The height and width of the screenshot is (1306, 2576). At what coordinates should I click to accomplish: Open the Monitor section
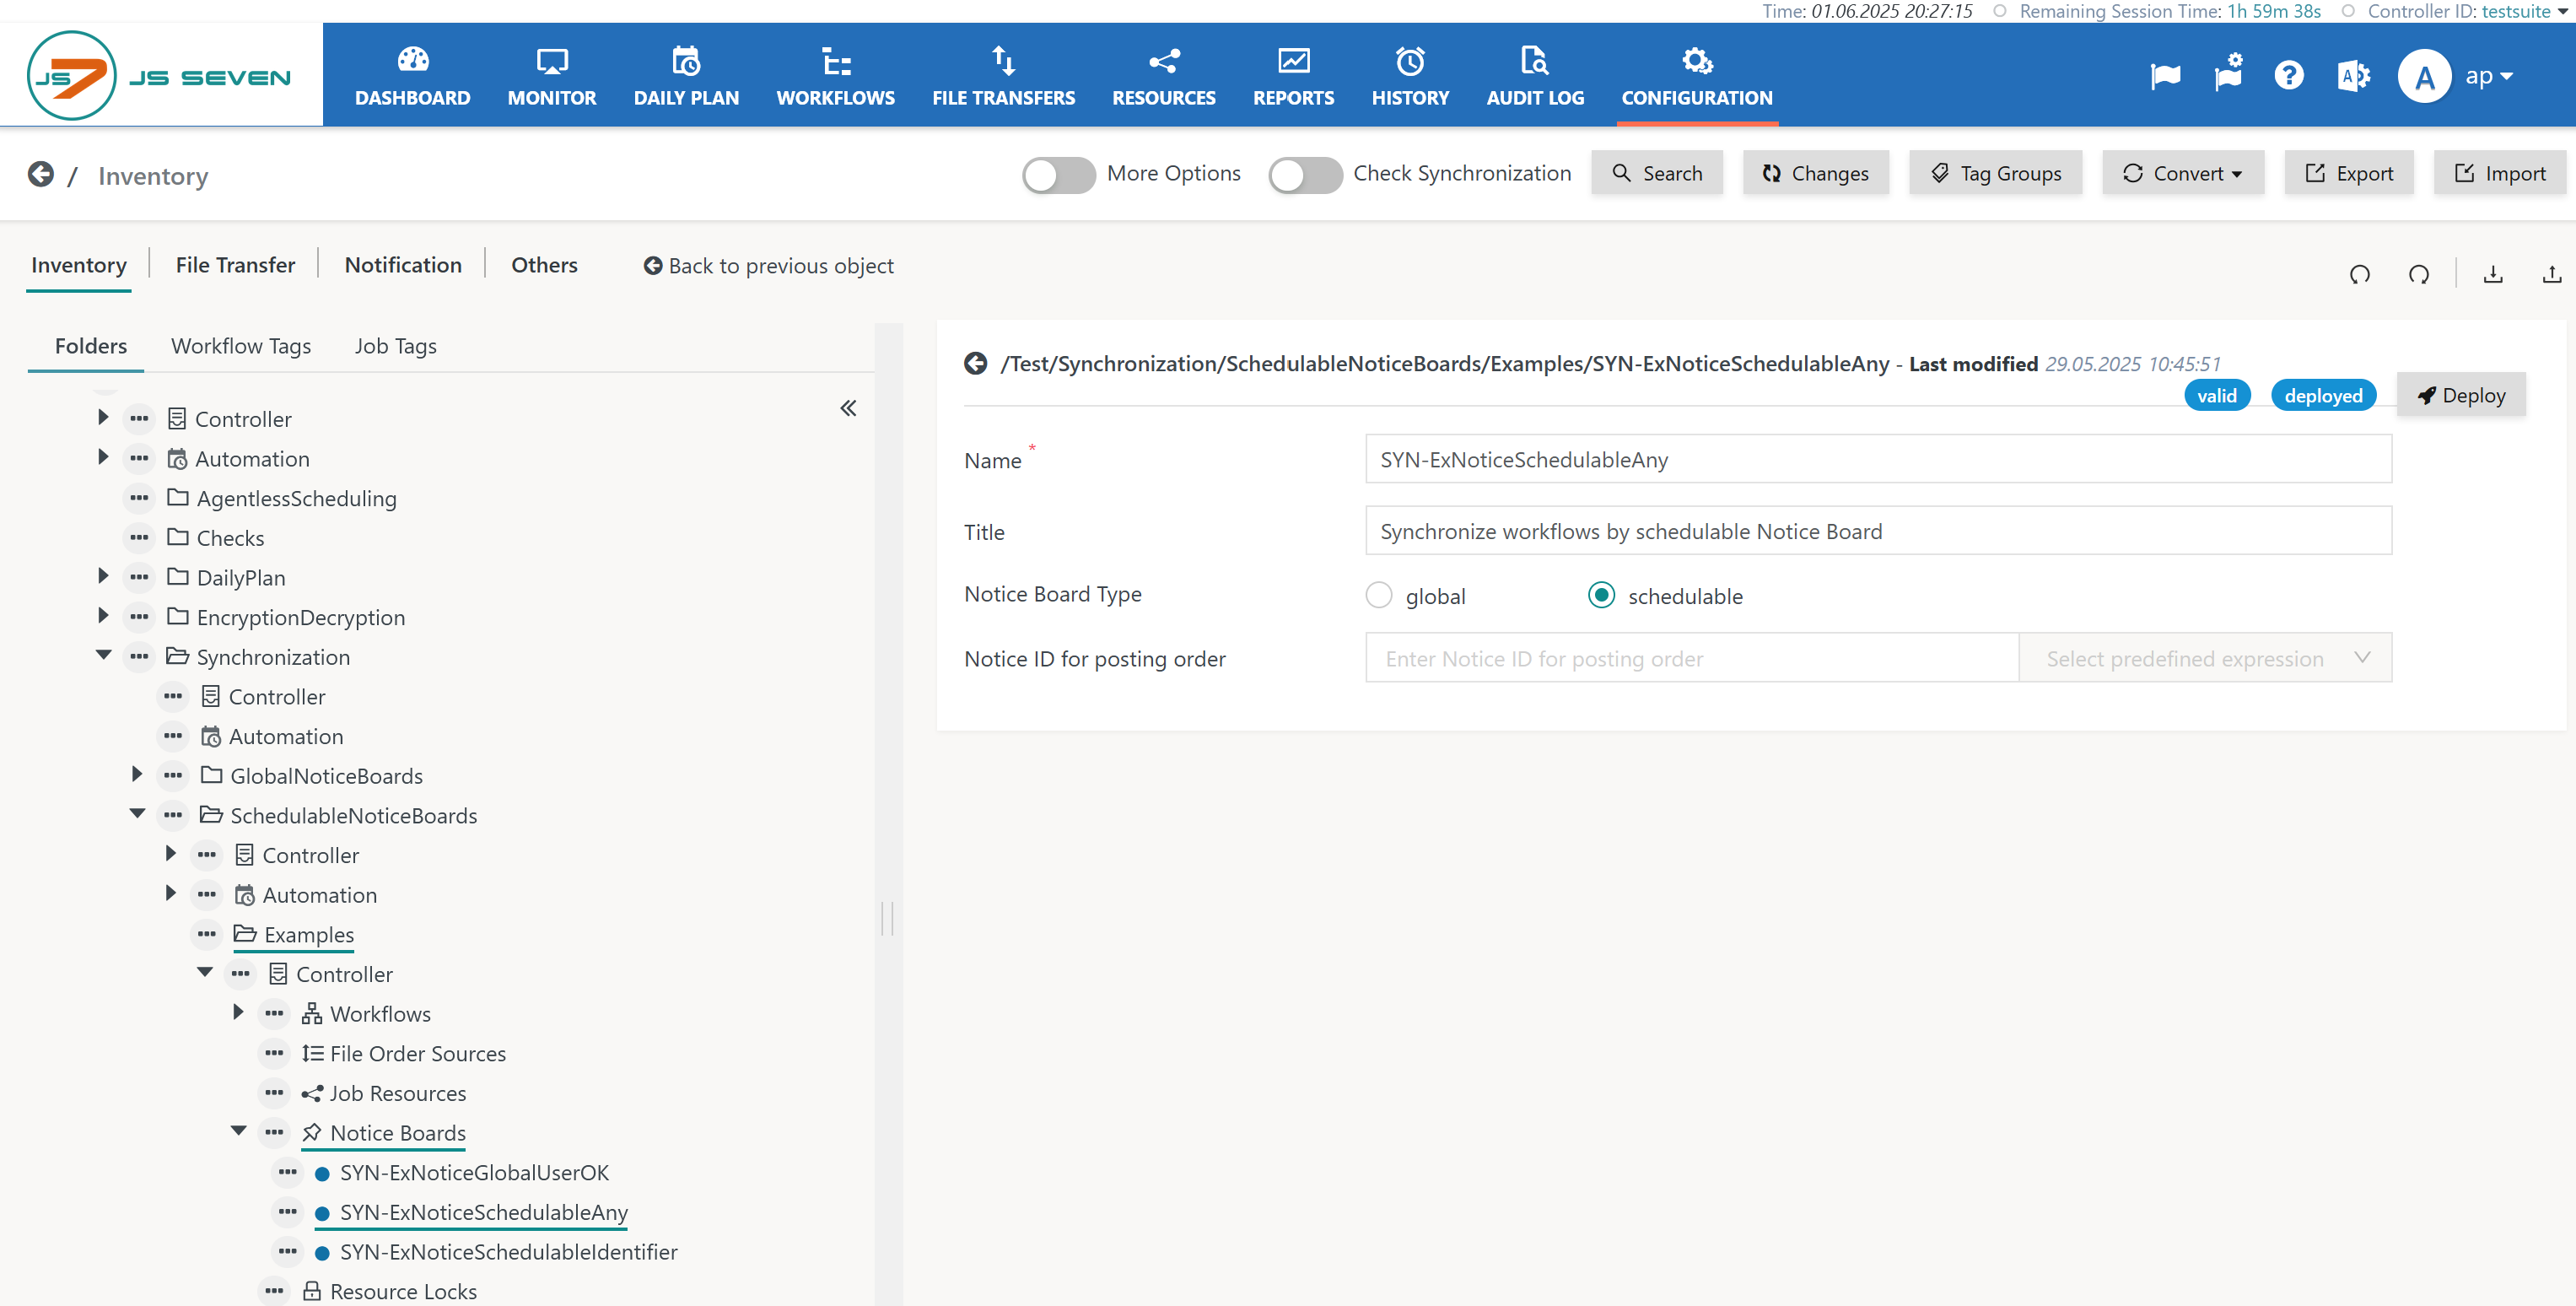551,76
